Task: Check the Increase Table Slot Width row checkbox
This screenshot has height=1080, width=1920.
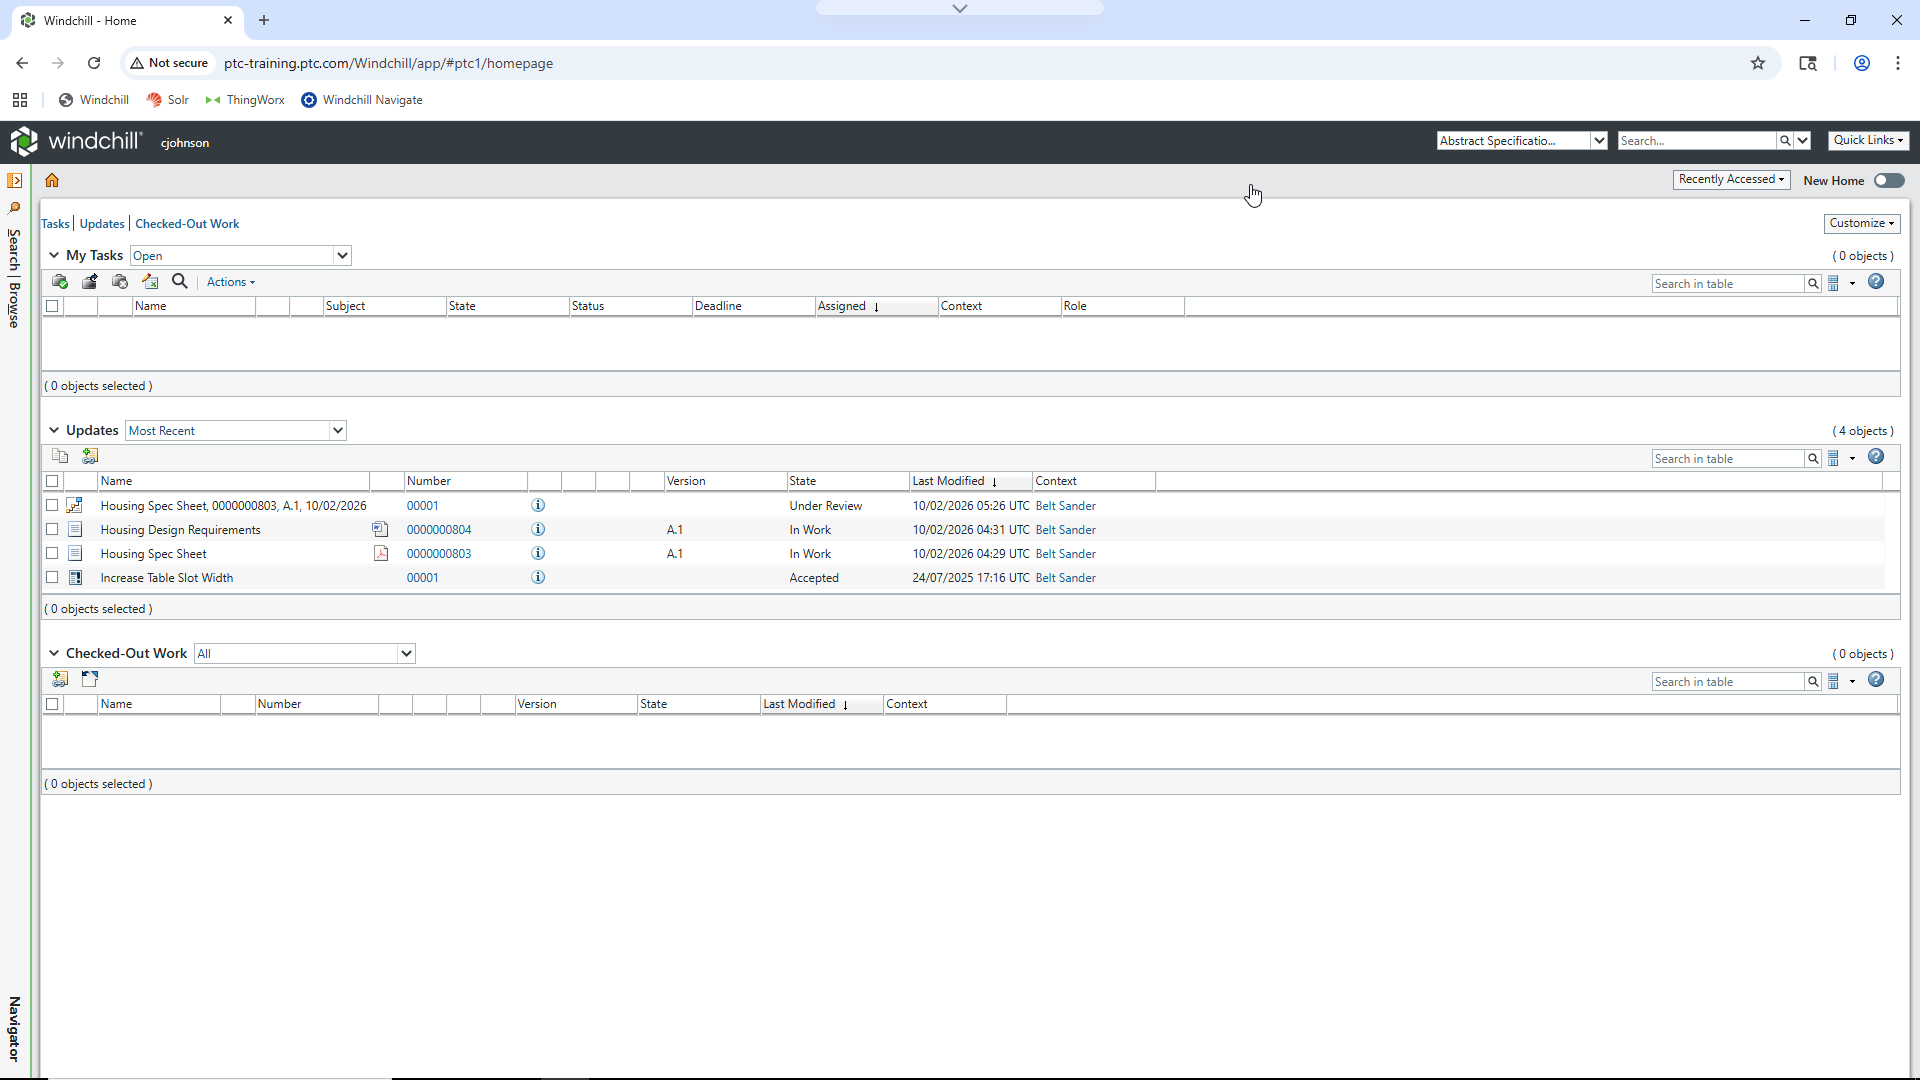Action: (x=52, y=578)
